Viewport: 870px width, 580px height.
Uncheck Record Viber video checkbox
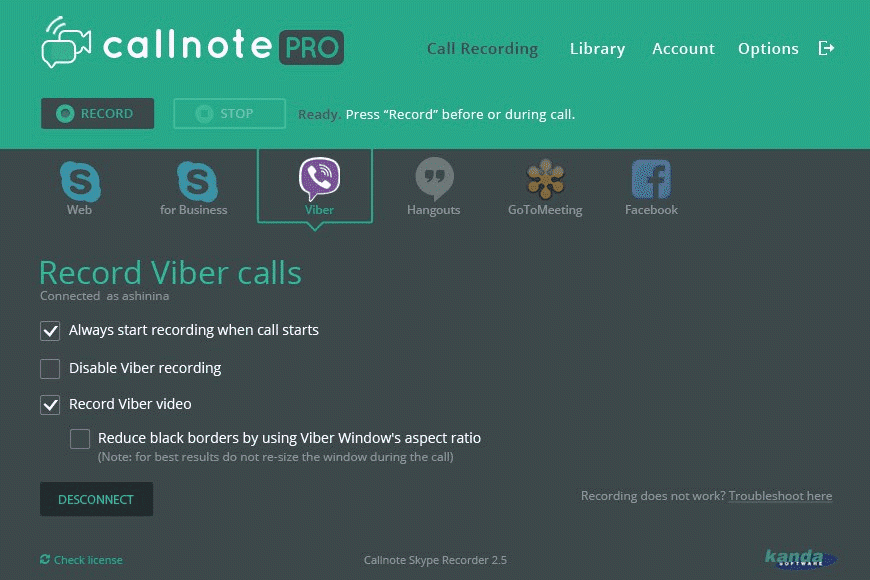tap(50, 405)
